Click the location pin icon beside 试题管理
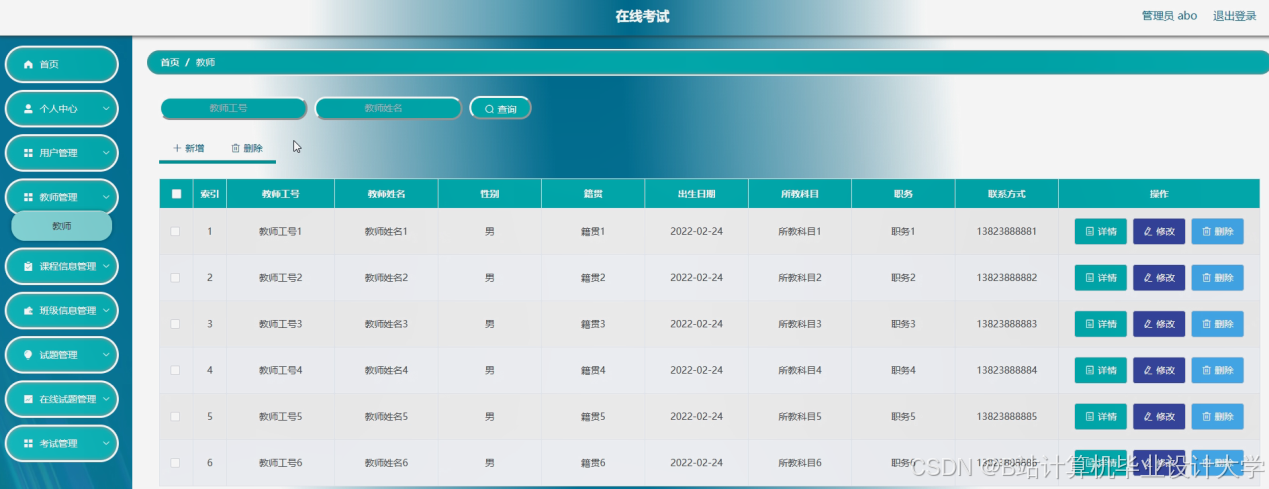This screenshot has width=1269, height=489. pos(28,355)
